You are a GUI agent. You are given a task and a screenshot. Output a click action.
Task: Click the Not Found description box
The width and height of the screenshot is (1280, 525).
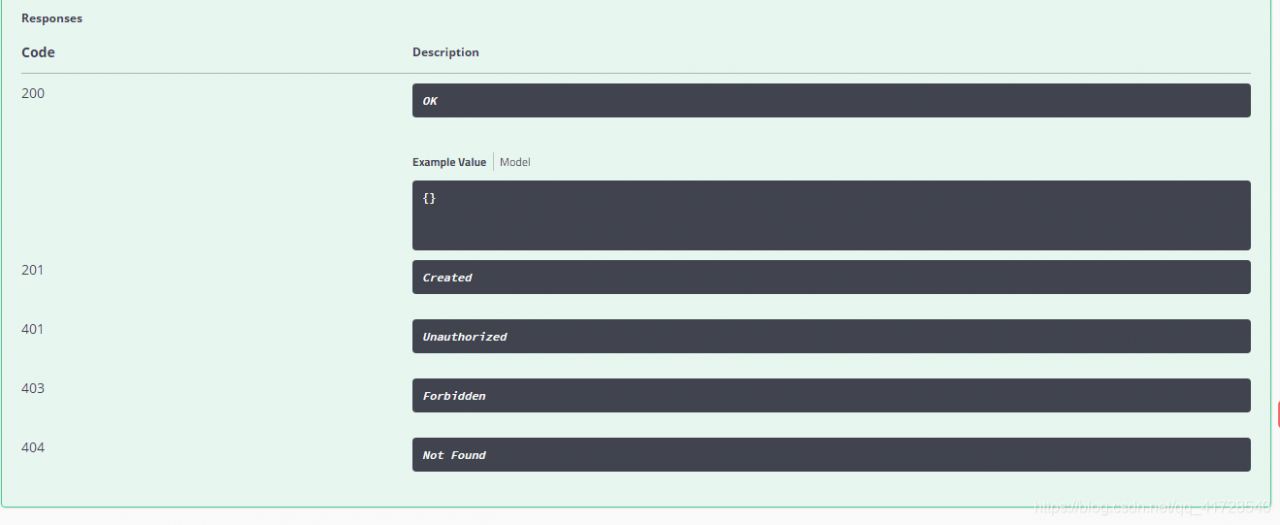pyautogui.click(x=831, y=454)
